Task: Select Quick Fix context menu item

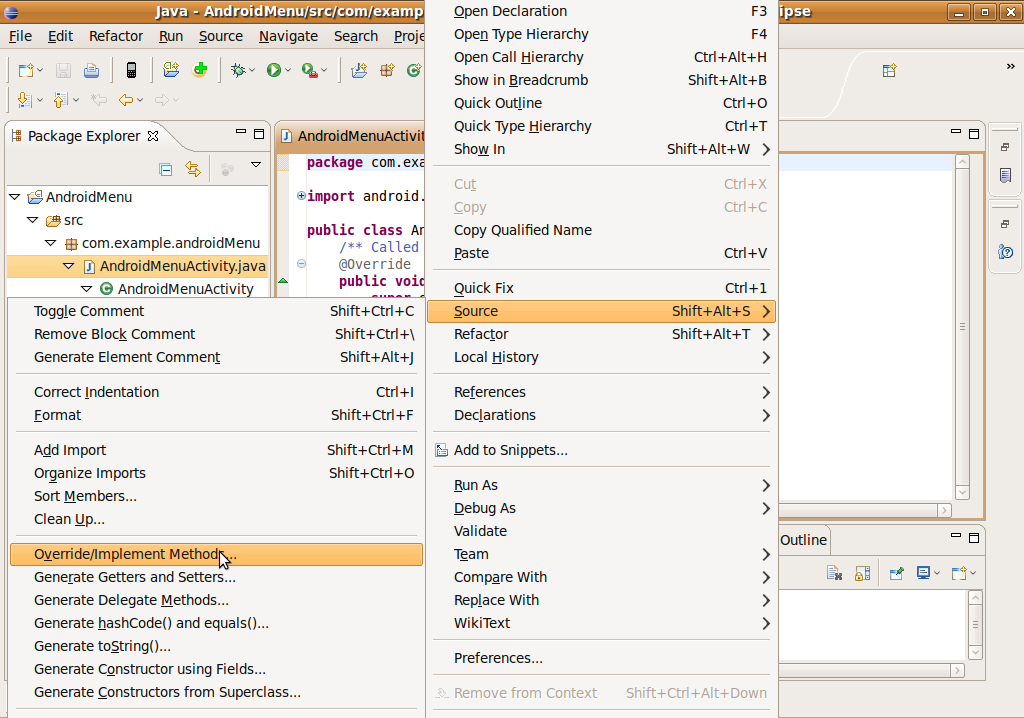Action: click(x=601, y=288)
